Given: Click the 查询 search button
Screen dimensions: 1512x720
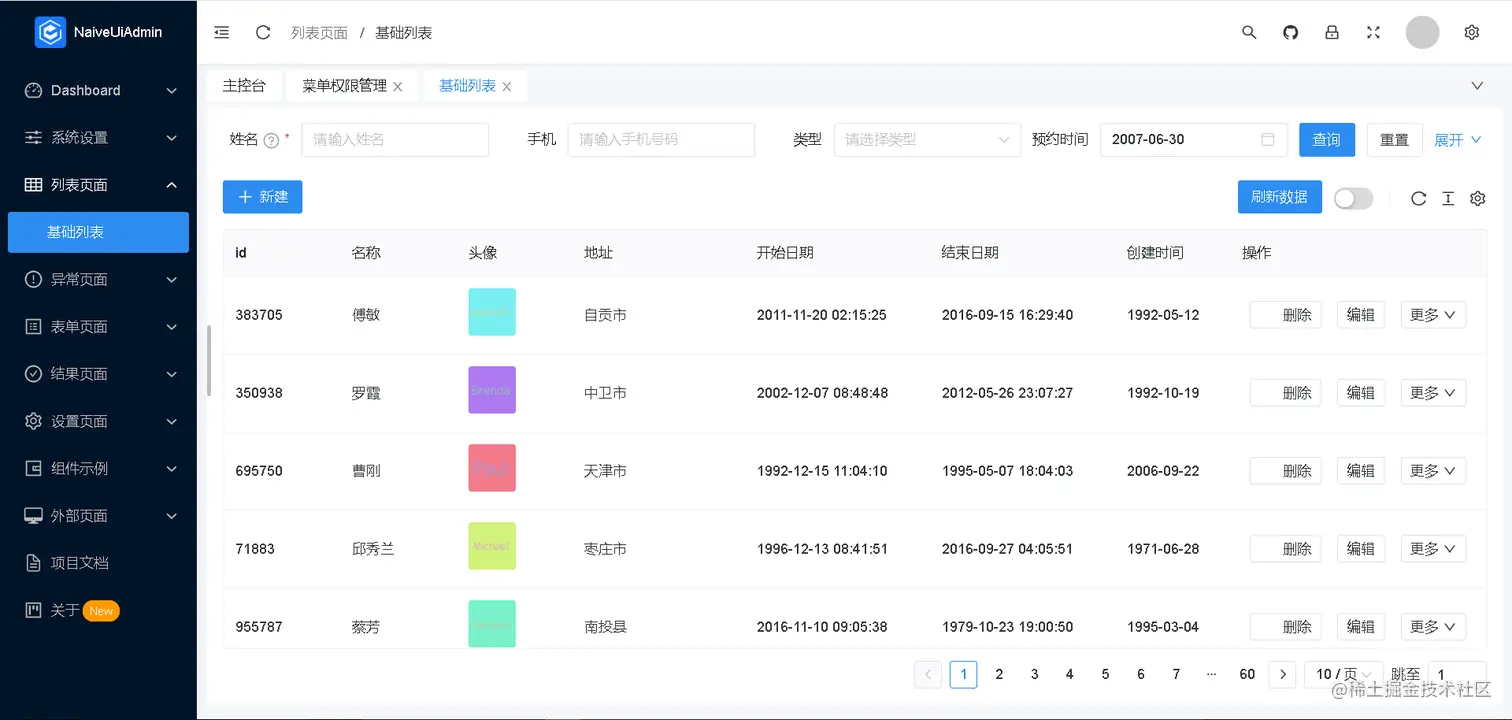Looking at the screenshot, I should tap(1326, 140).
